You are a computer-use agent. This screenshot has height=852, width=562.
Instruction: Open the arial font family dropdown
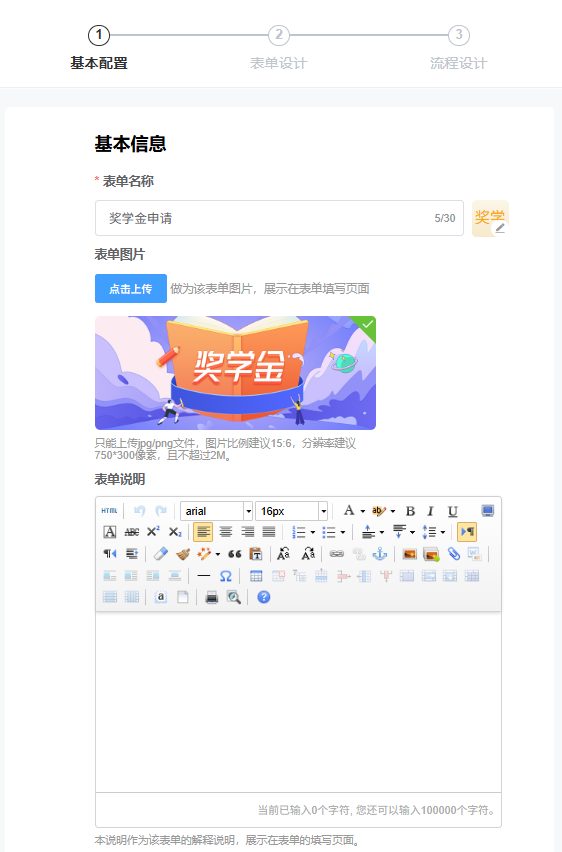(248, 511)
